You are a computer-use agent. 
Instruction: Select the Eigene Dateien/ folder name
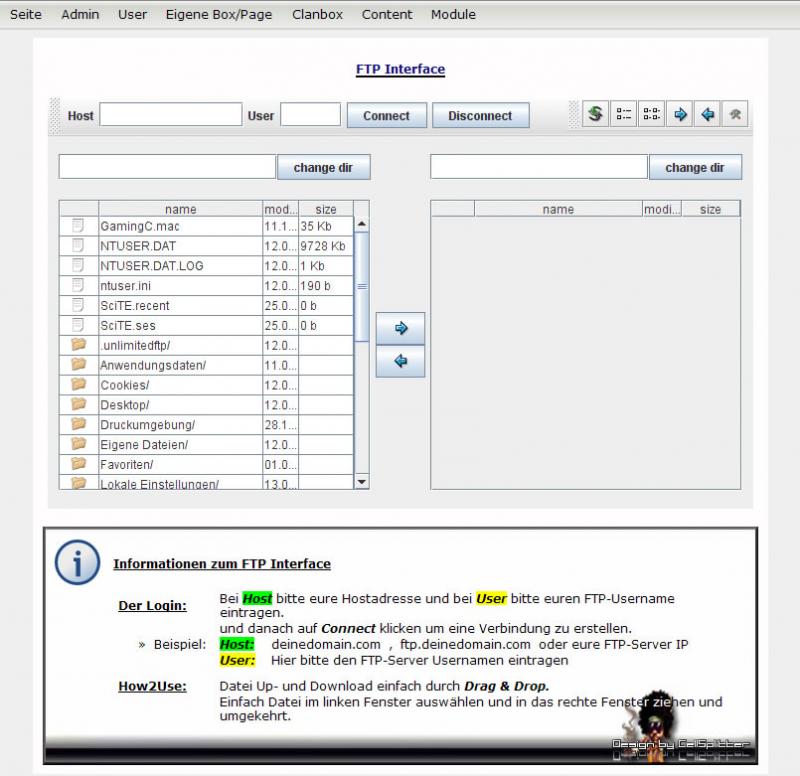144,445
